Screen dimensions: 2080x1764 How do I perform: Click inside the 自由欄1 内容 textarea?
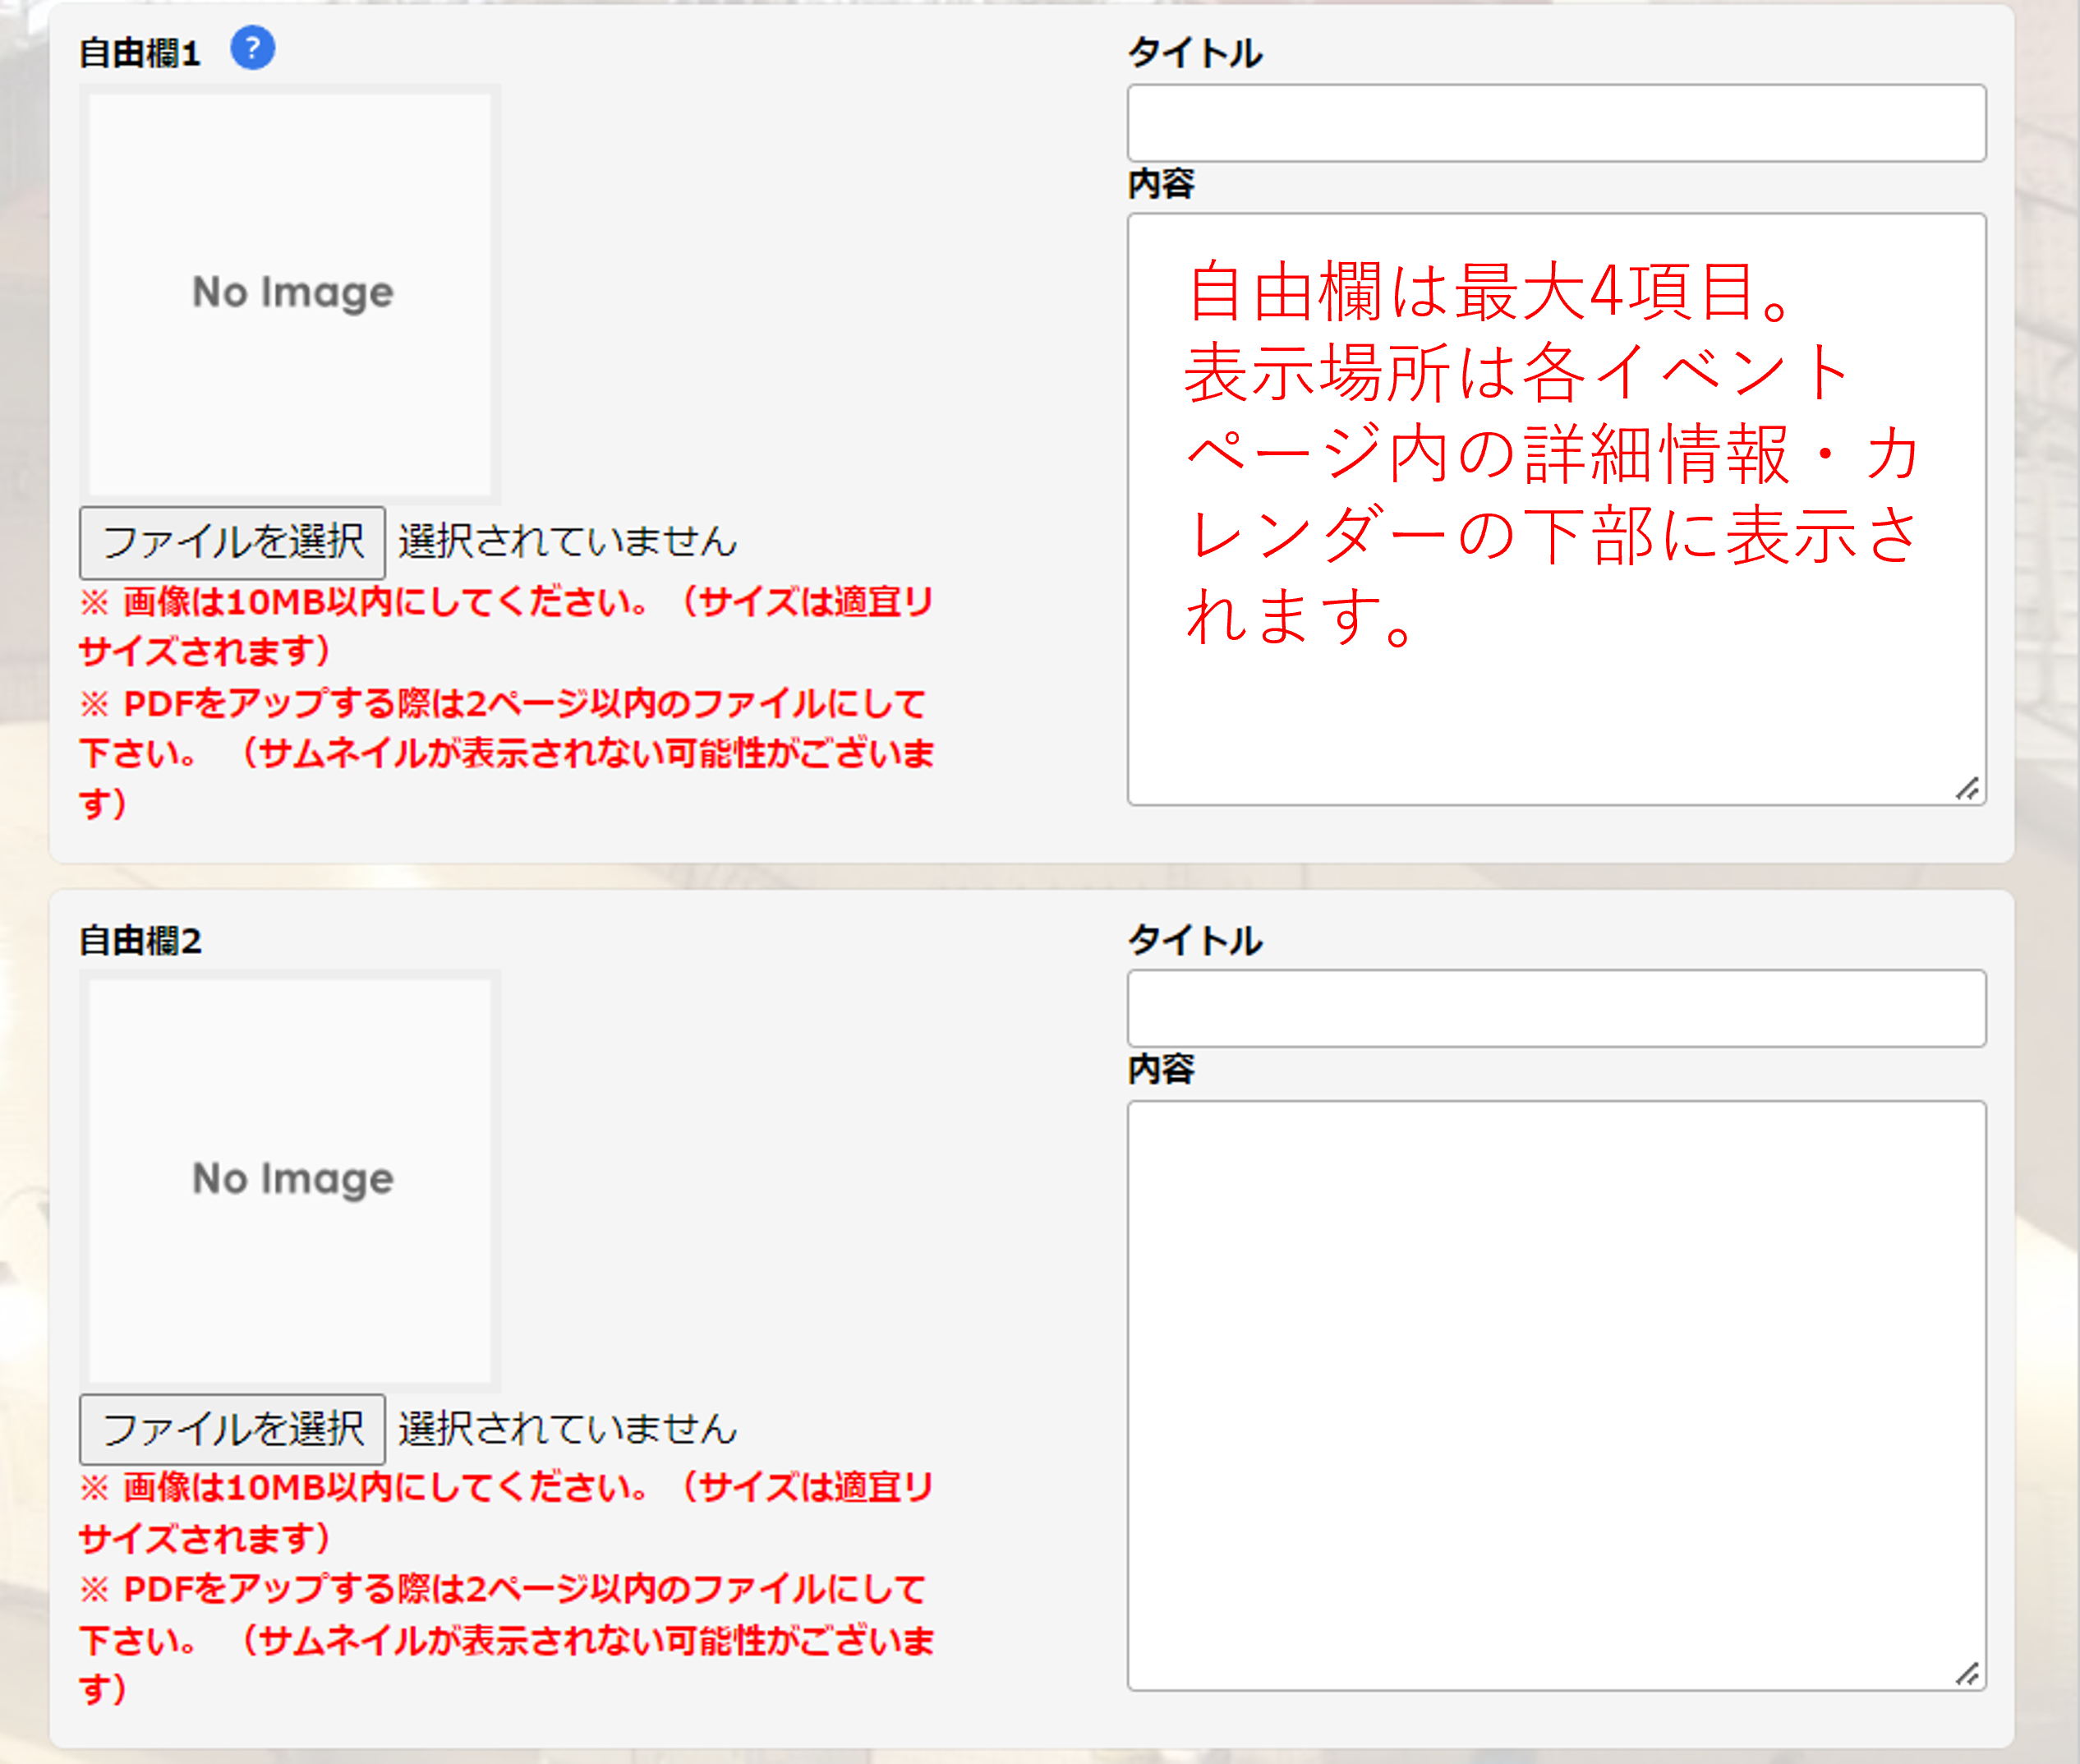pos(1556,720)
